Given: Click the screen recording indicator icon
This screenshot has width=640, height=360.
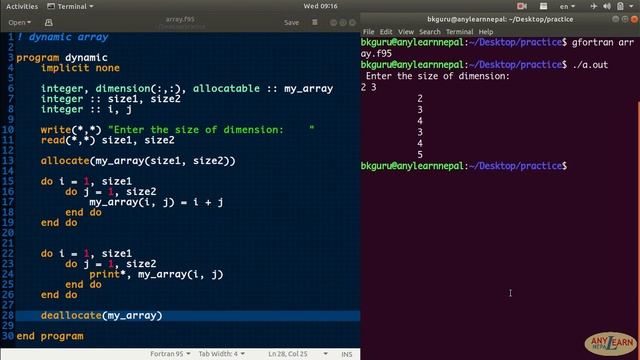Looking at the screenshot, I should pos(522,6).
